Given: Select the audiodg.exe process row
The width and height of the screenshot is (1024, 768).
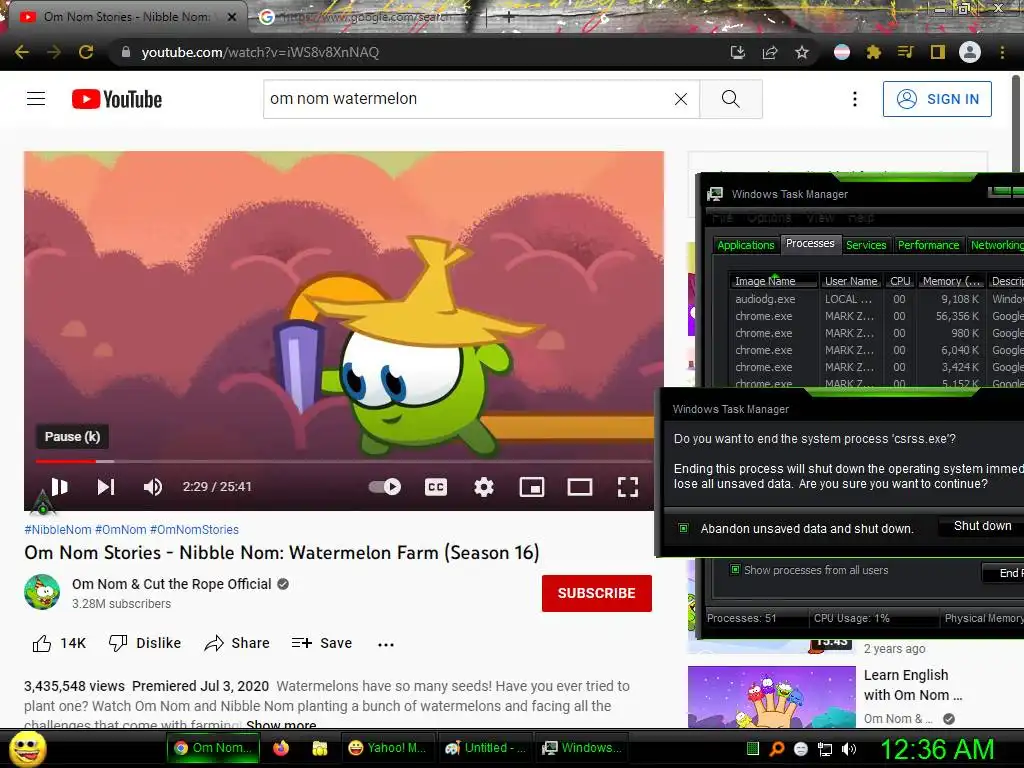Looking at the screenshot, I should (876, 299).
